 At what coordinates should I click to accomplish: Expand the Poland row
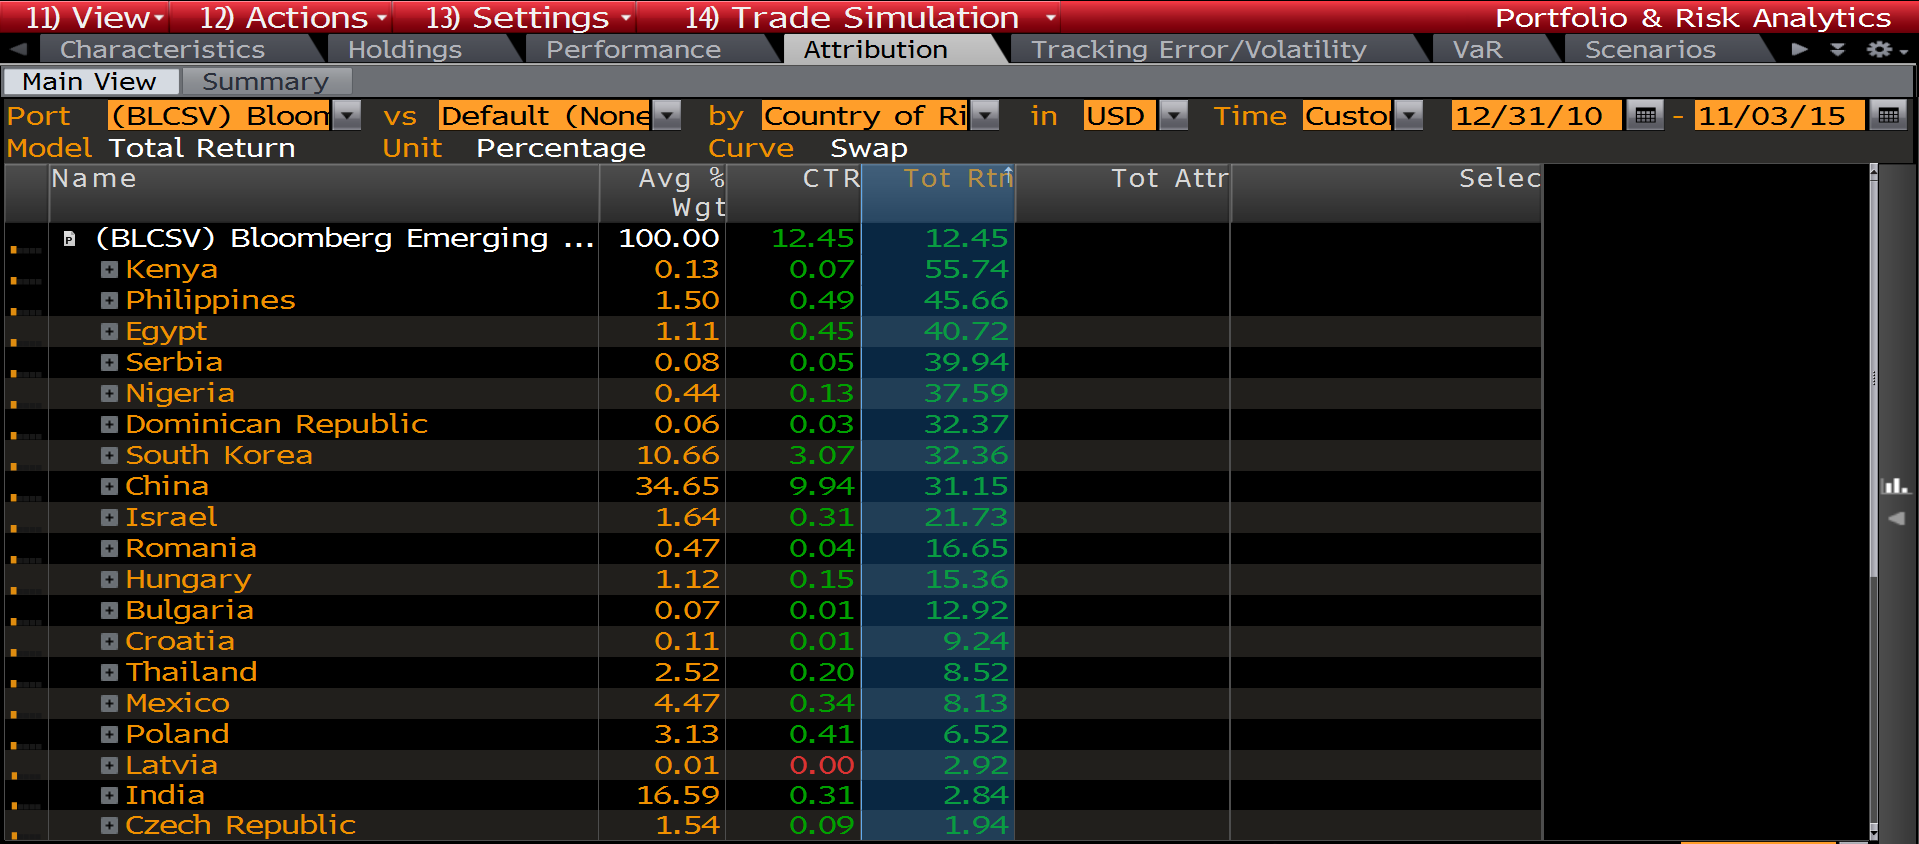(x=109, y=735)
